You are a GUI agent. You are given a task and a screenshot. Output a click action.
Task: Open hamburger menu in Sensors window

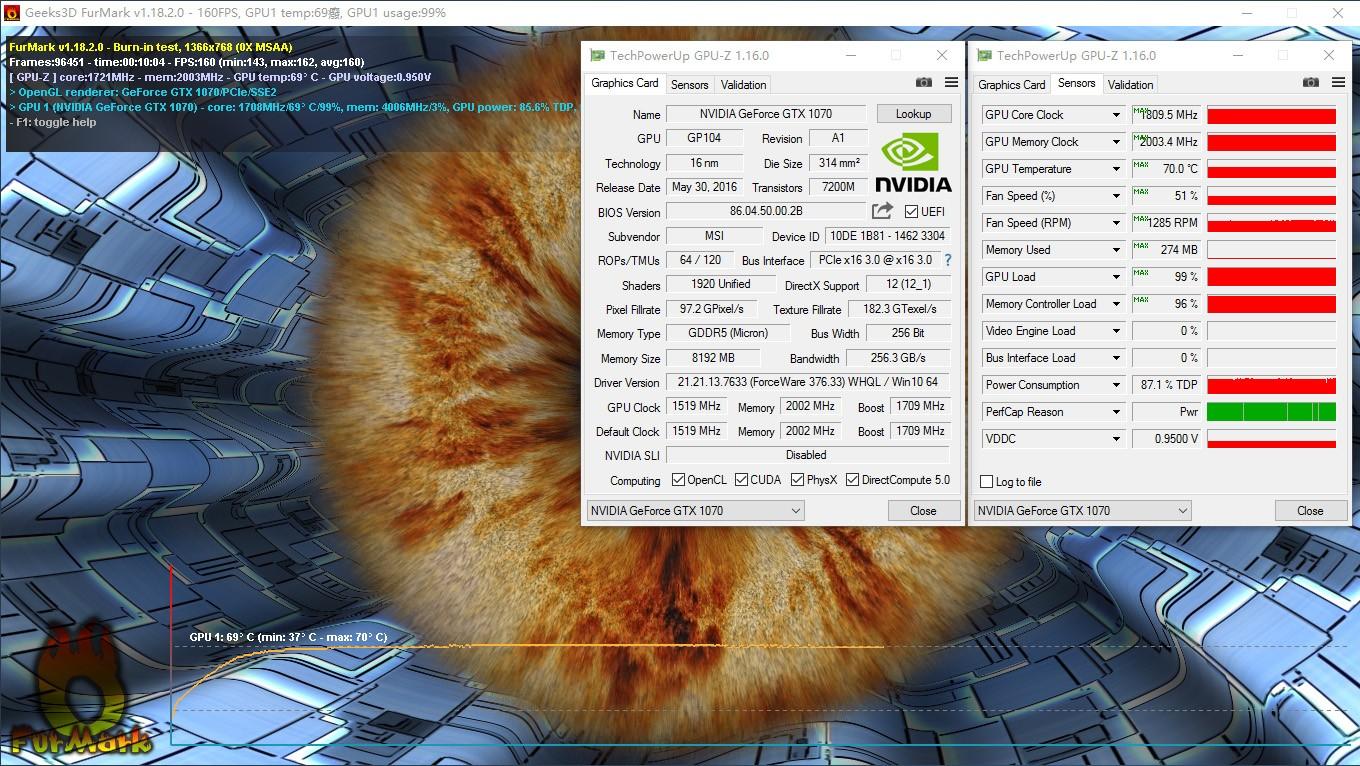[1338, 83]
